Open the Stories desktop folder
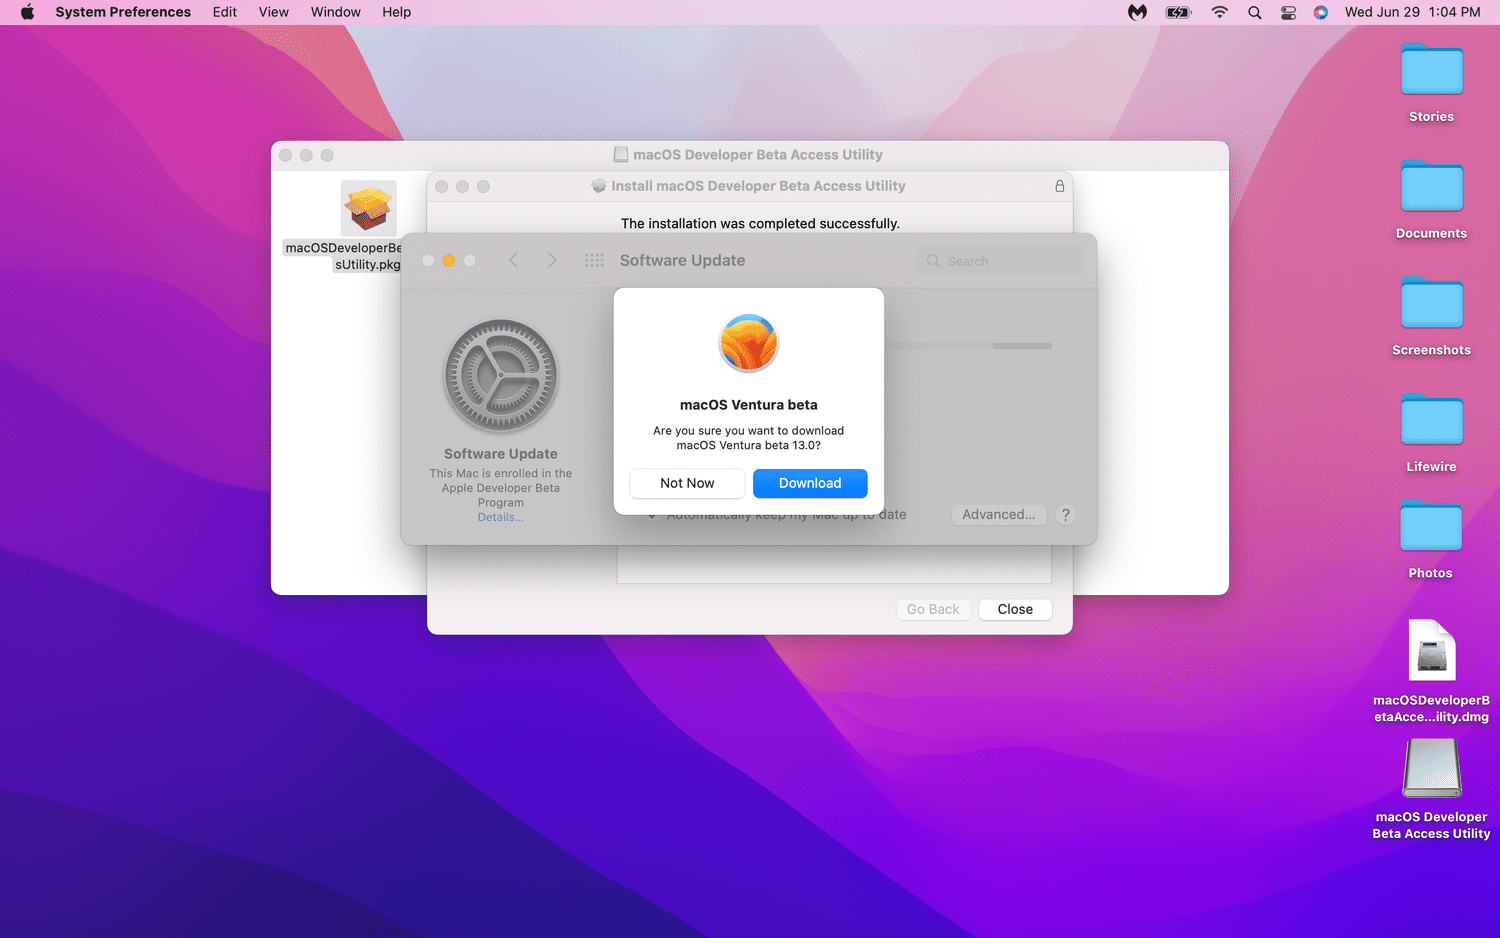Viewport: 1500px width, 938px height. click(x=1431, y=84)
